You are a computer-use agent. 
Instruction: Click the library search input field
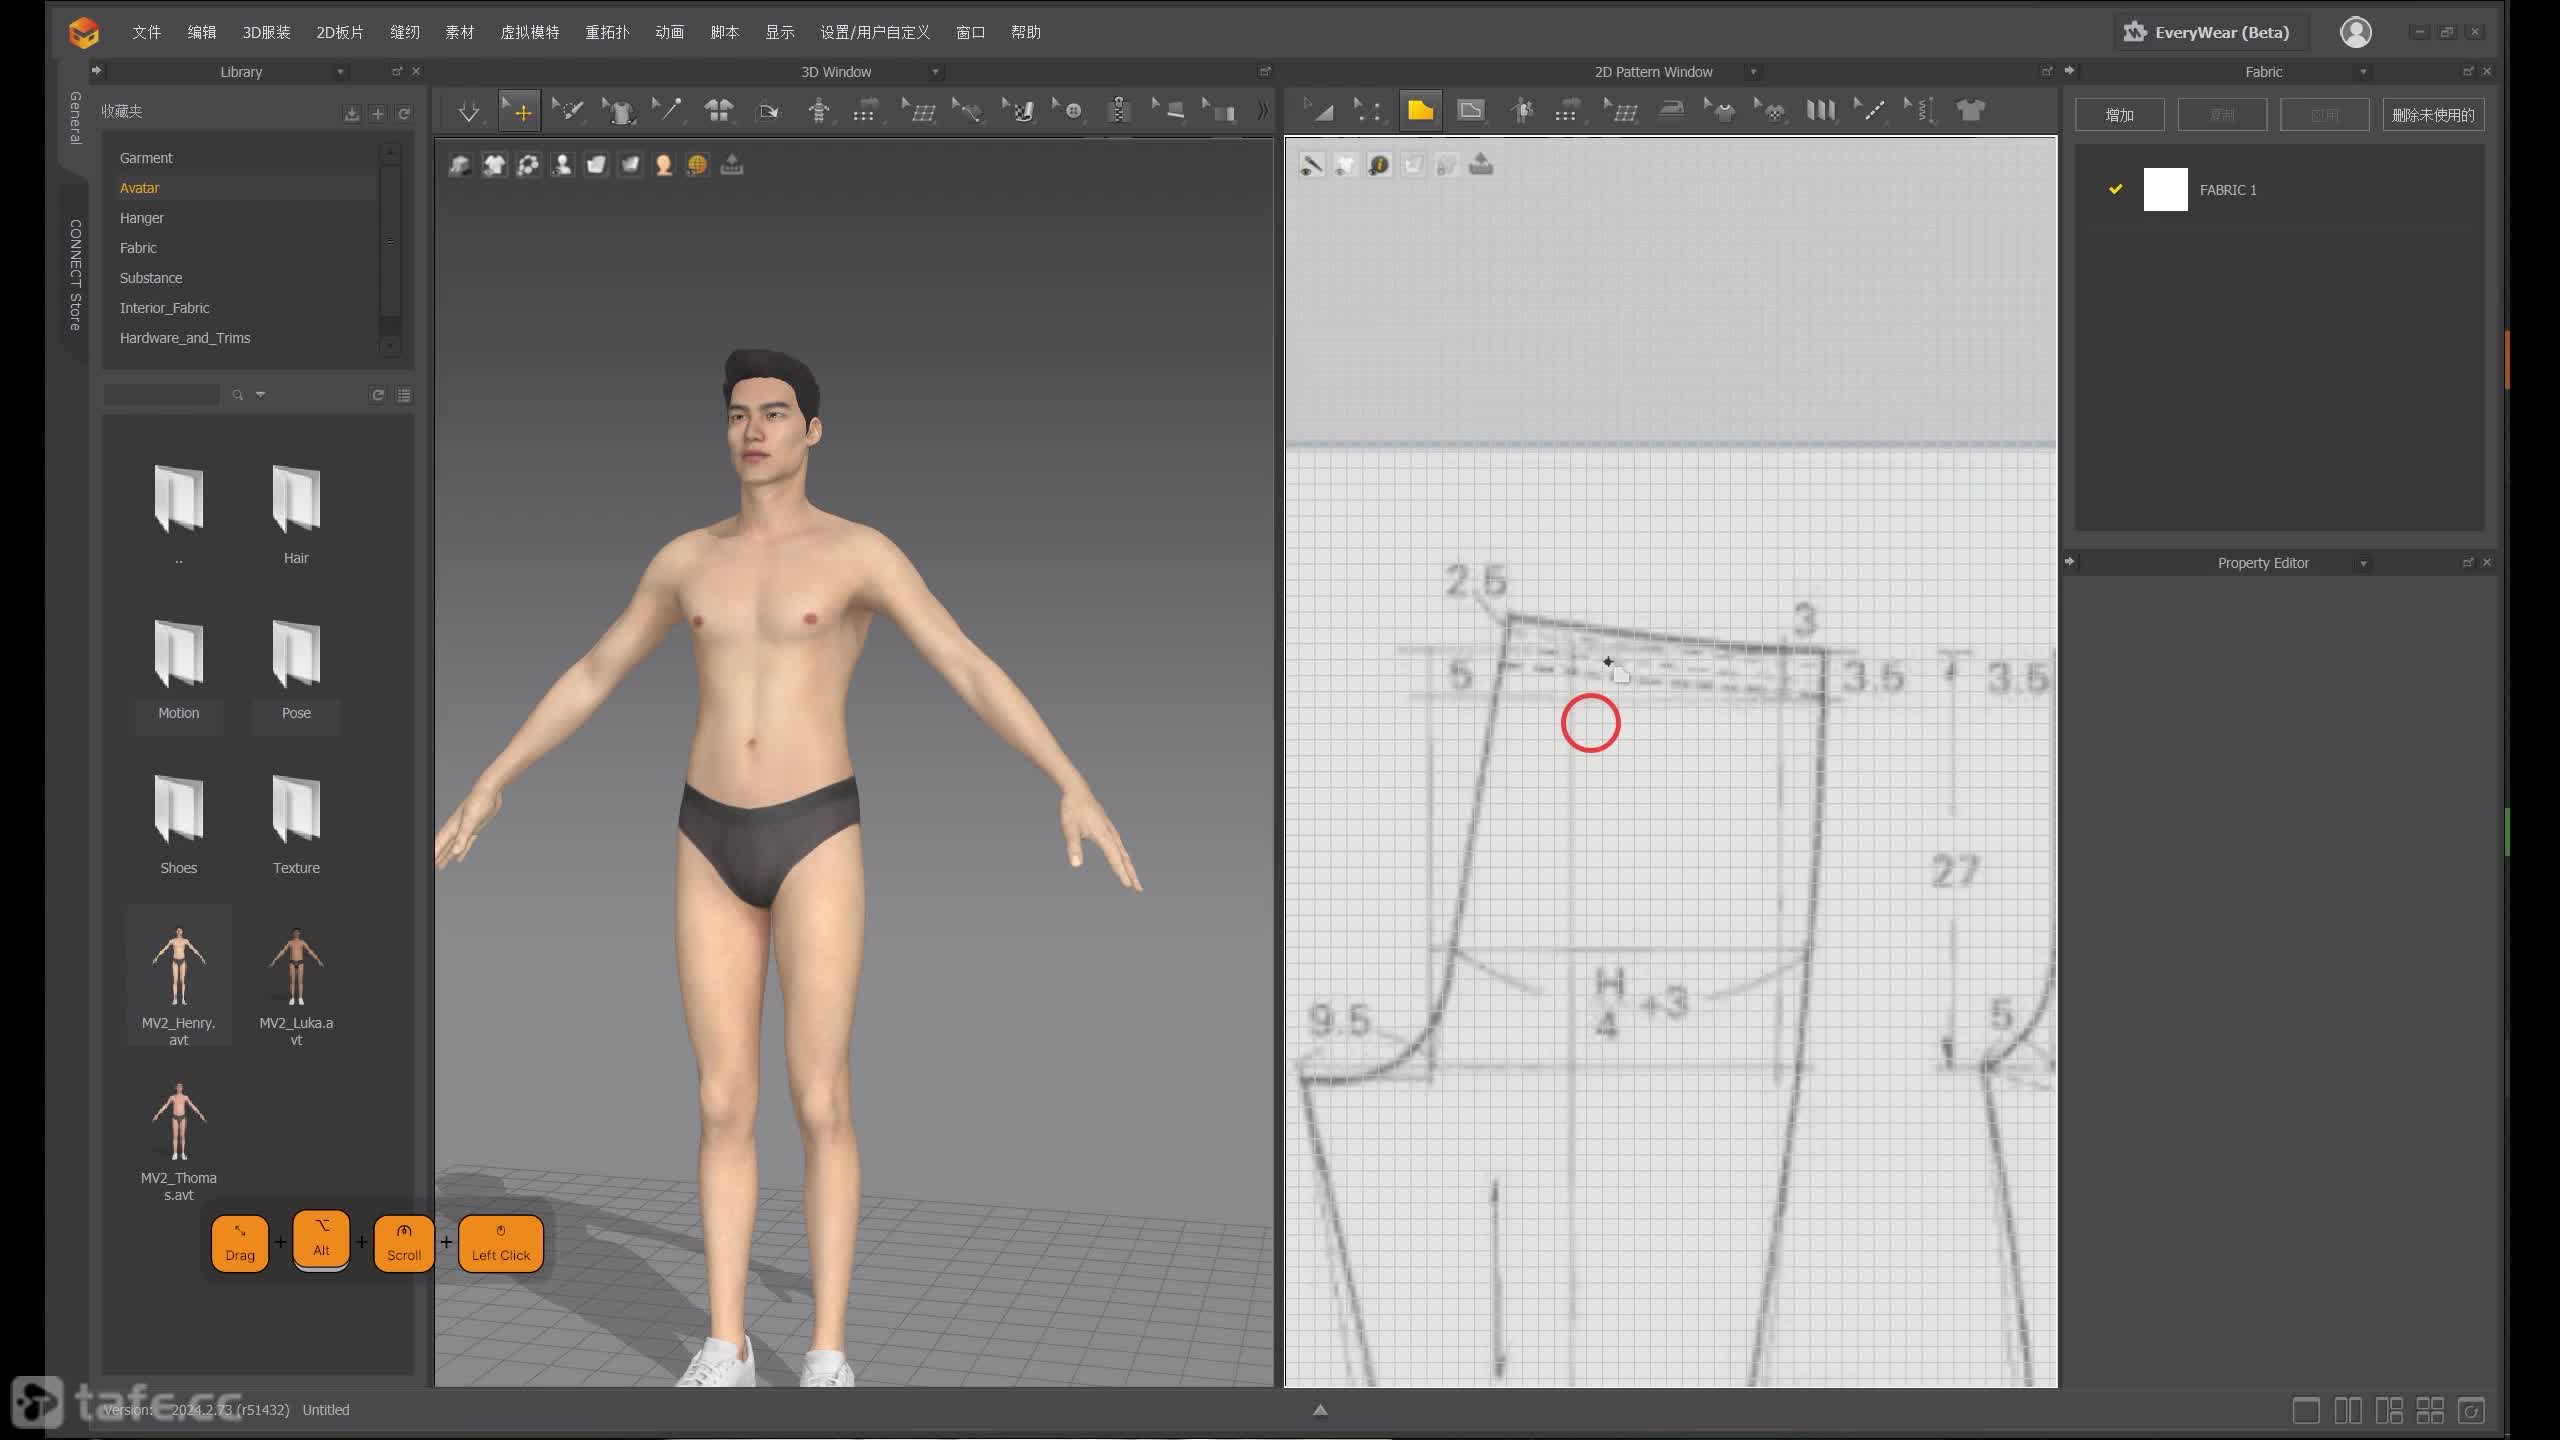[x=161, y=395]
